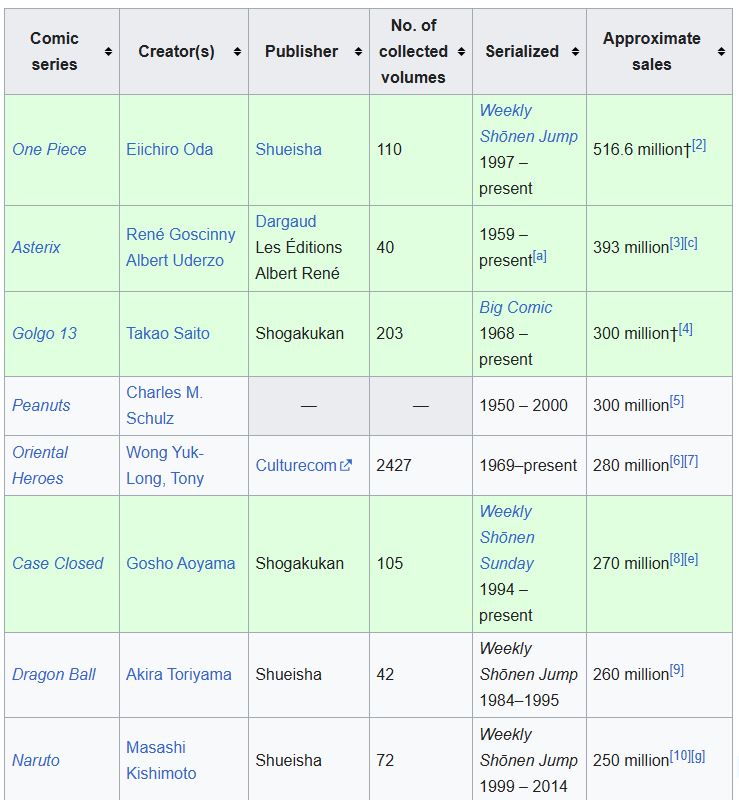739x800 pixels.
Task: Select Shueisha in the Dragon Ball row
Action: pos(288,674)
